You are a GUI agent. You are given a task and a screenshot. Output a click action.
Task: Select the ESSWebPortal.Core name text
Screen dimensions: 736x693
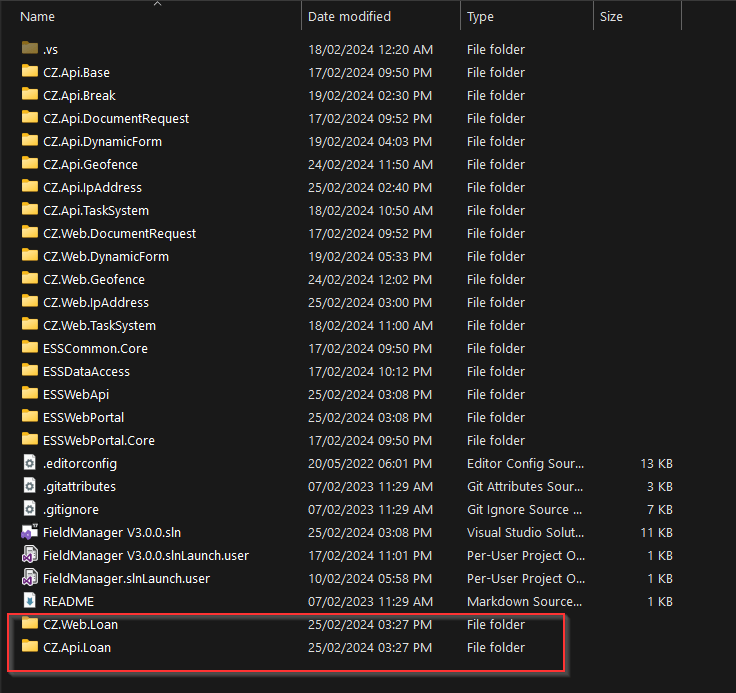pyautogui.click(x=99, y=440)
